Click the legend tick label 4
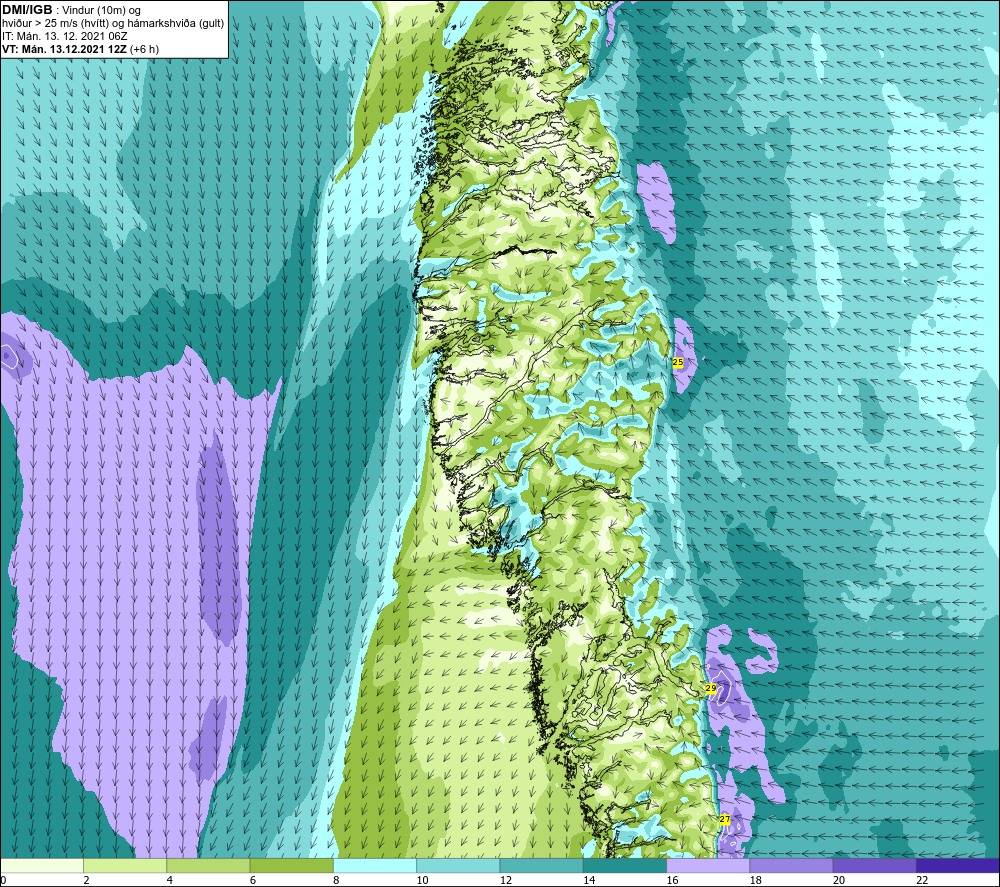Image resolution: width=1000 pixels, height=887 pixels. (170, 880)
